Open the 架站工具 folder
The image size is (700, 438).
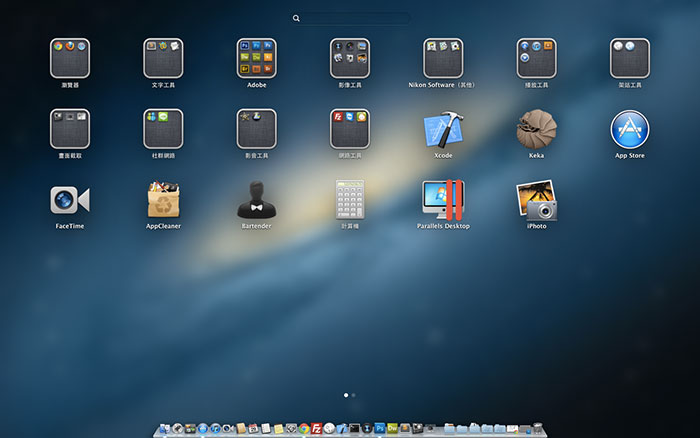coord(629,58)
